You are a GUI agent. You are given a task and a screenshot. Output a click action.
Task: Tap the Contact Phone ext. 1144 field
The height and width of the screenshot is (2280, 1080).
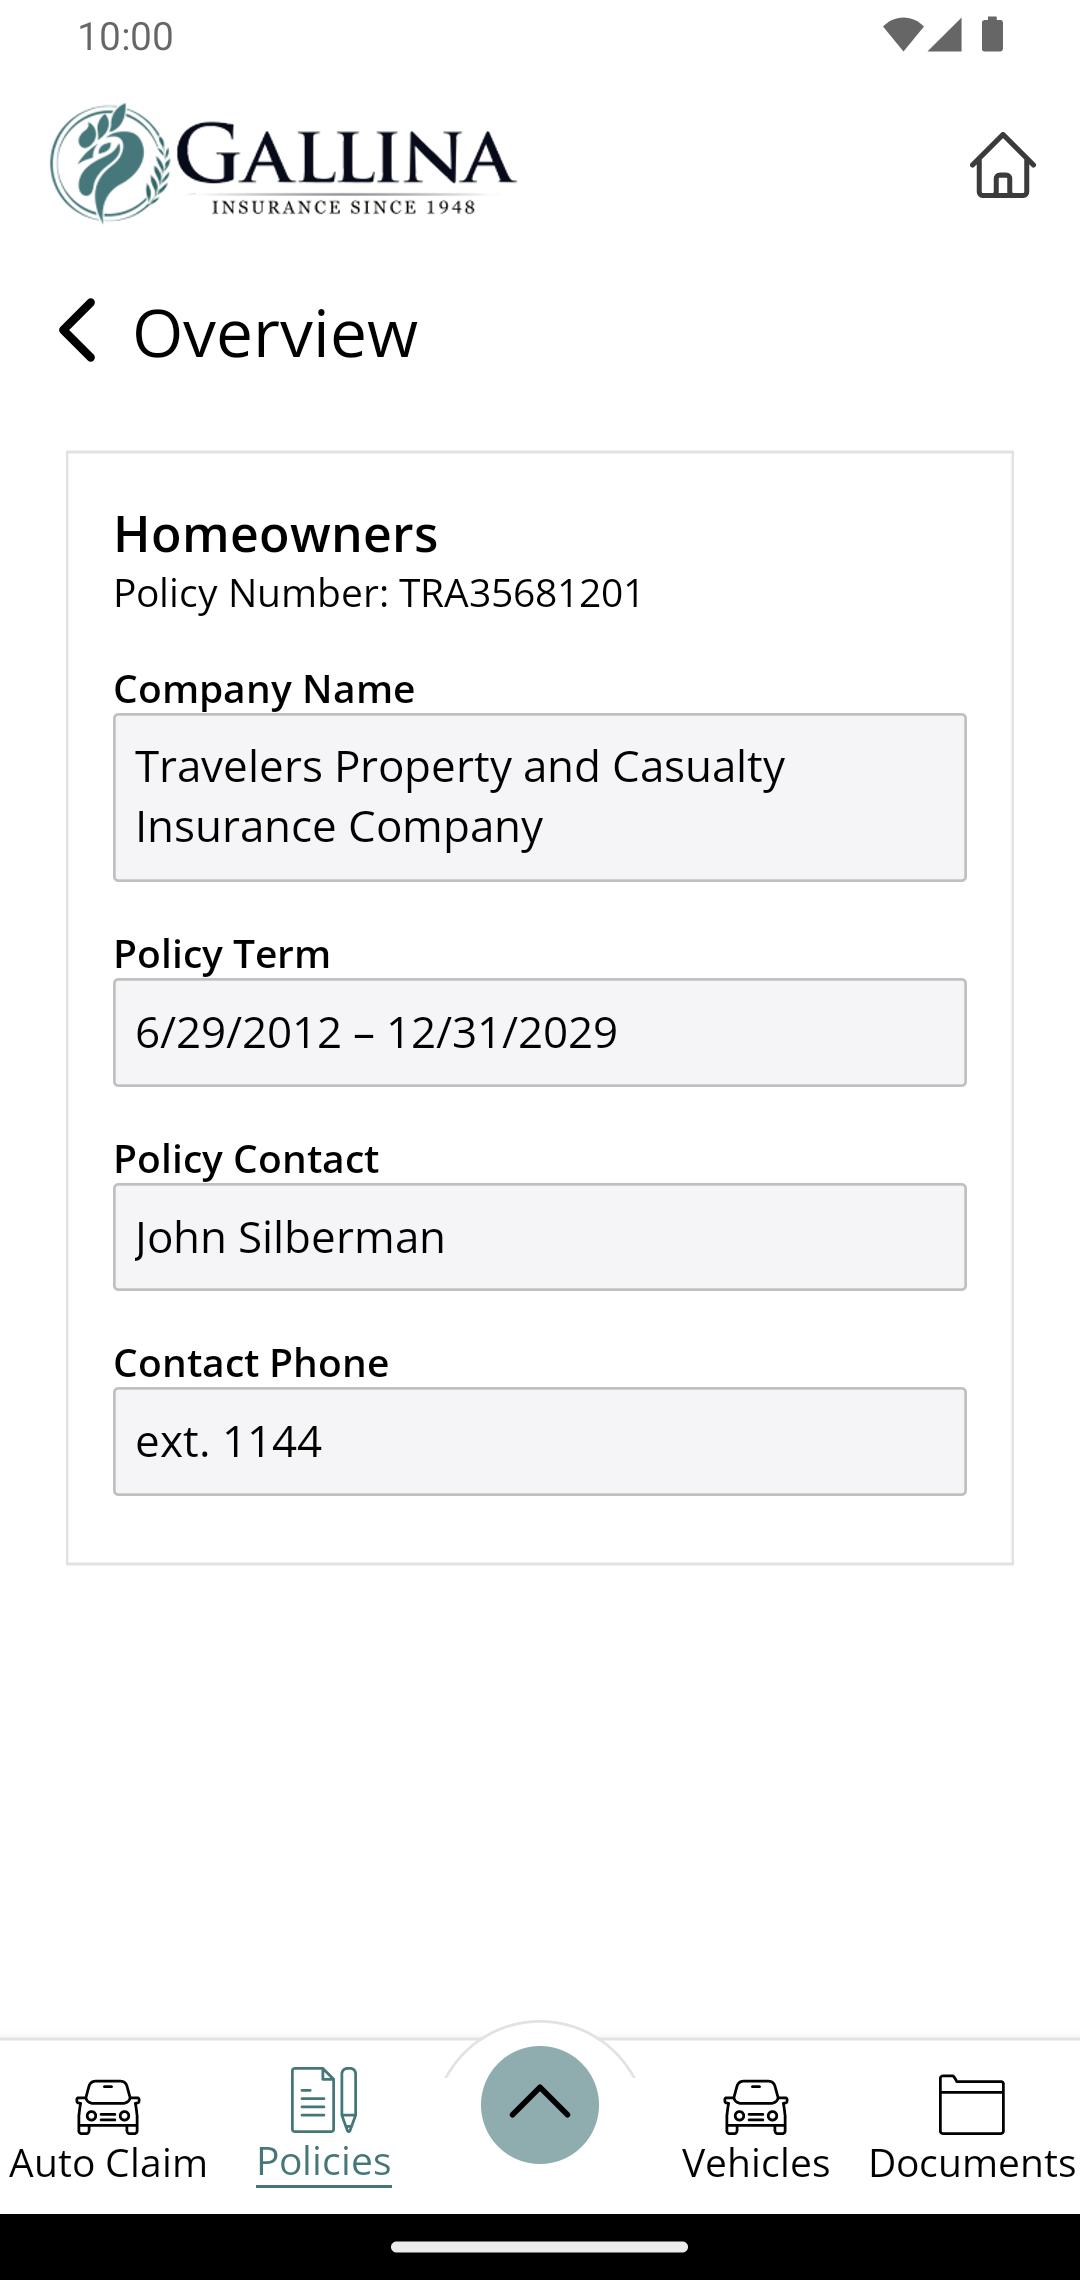[x=540, y=1441]
